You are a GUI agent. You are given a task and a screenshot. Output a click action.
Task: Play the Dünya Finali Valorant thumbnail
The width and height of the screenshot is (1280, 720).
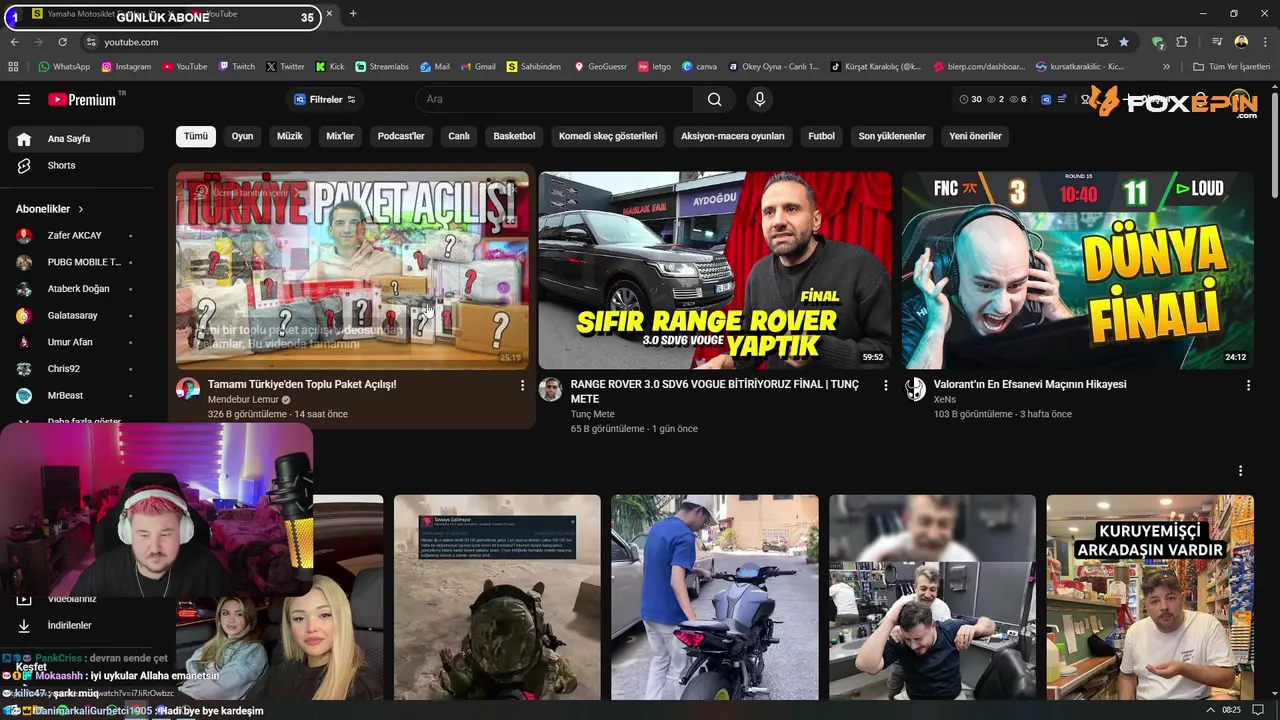click(x=1077, y=270)
